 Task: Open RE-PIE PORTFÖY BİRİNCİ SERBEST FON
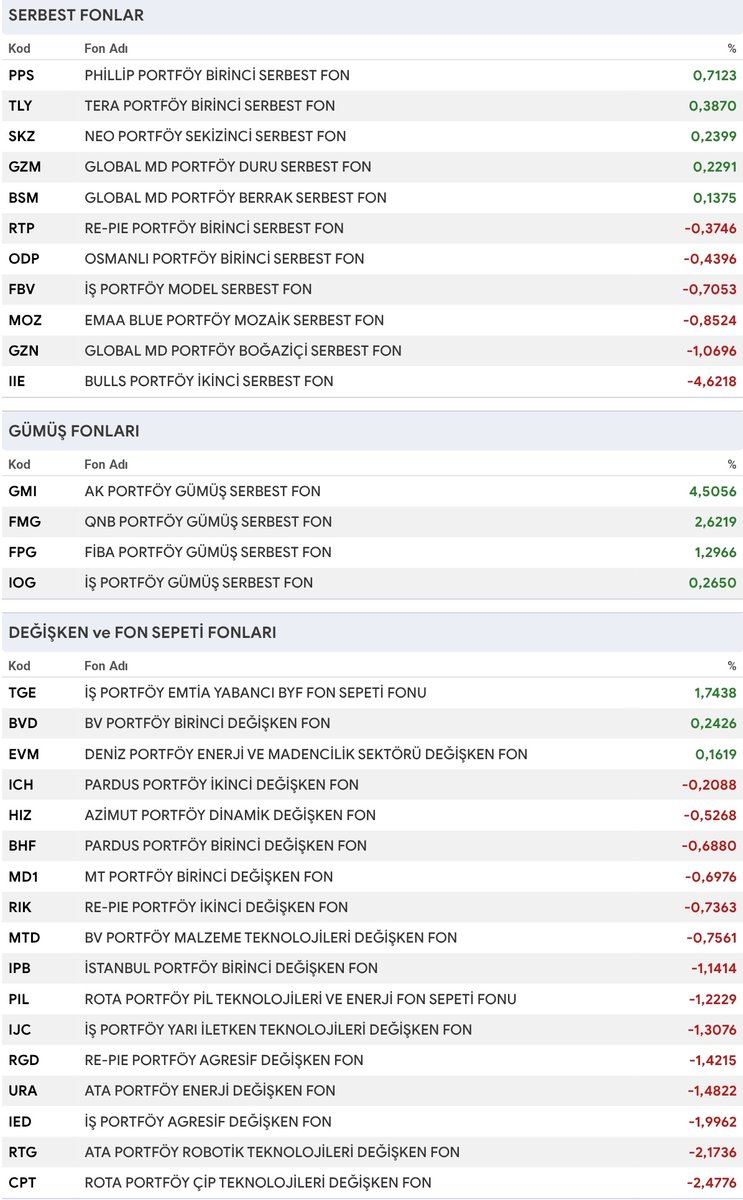[214, 228]
